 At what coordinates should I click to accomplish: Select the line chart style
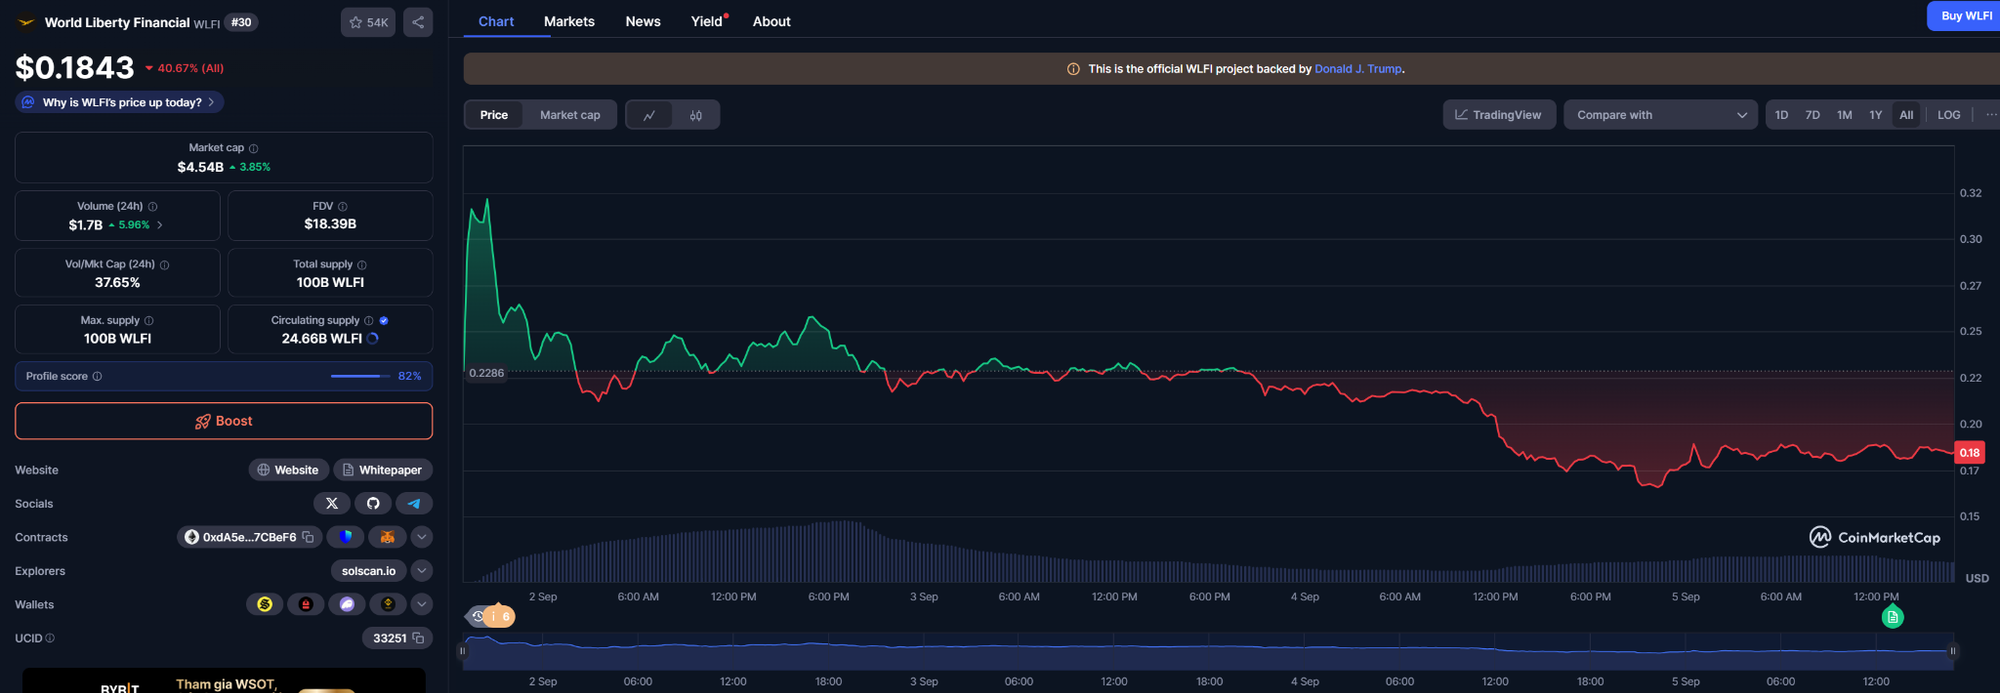tap(649, 115)
